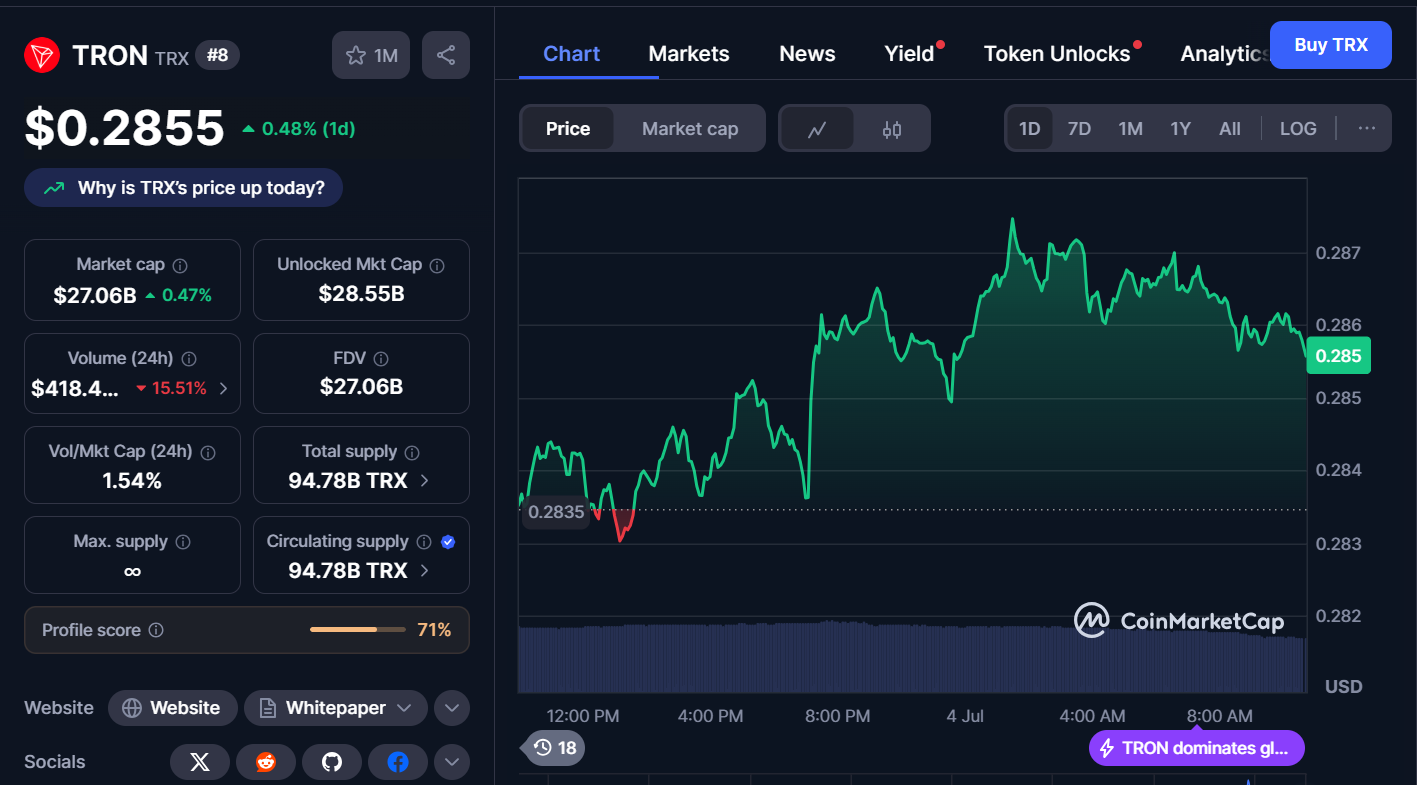
Task: Click the 1.54% Vol/Mkt Cap value
Action: click(x=132, y=481)
